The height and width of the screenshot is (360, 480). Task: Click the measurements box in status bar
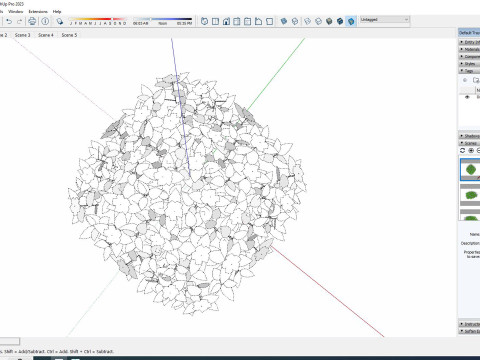pyautogui.click(x=10, y=341)
